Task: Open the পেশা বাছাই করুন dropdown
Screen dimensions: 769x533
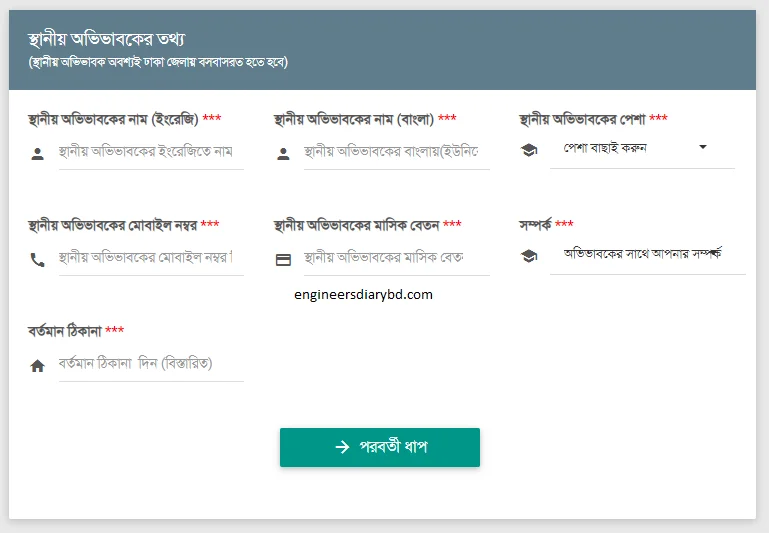Action: [x=630, y=148]
